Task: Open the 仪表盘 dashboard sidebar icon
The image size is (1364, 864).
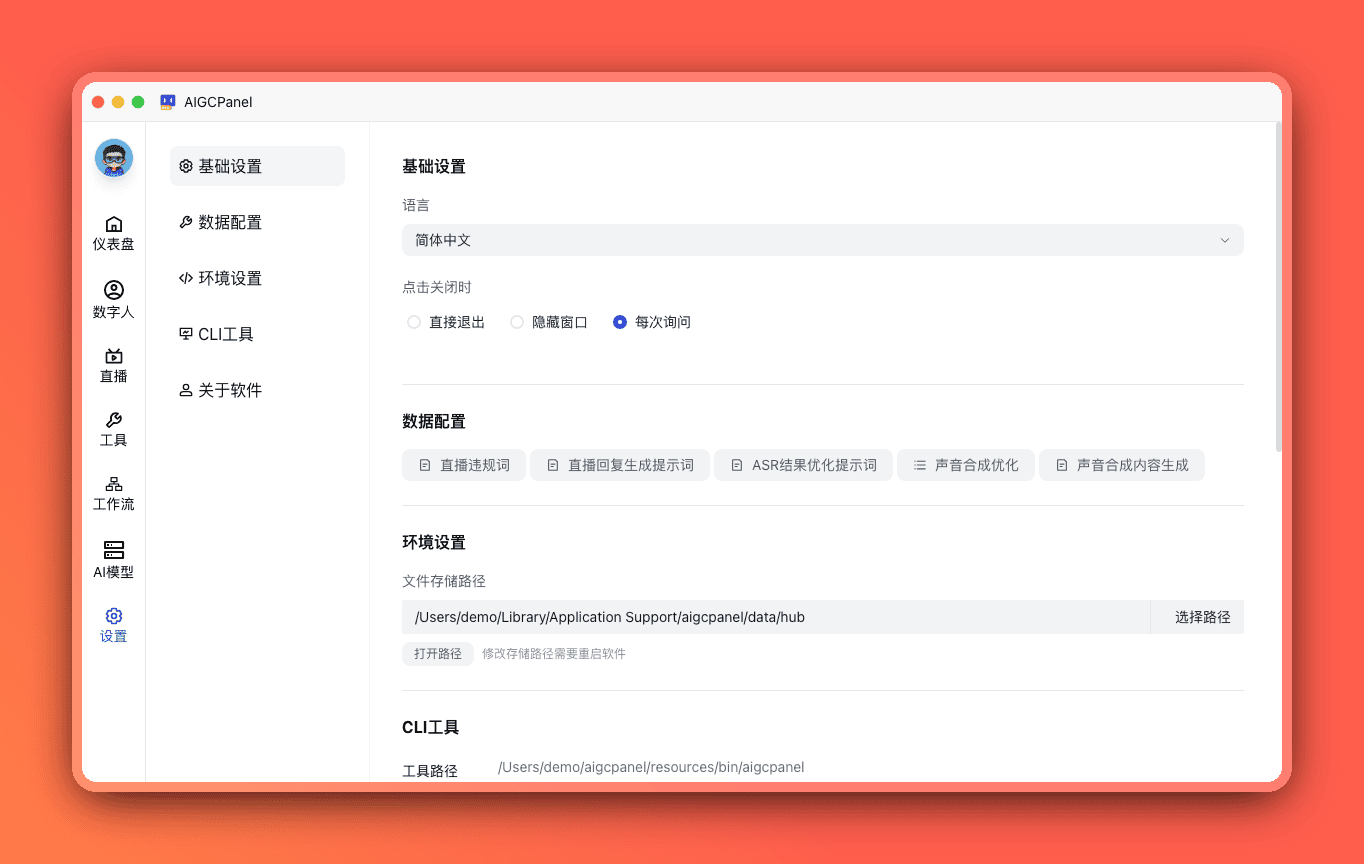Action: coord(113,233)
